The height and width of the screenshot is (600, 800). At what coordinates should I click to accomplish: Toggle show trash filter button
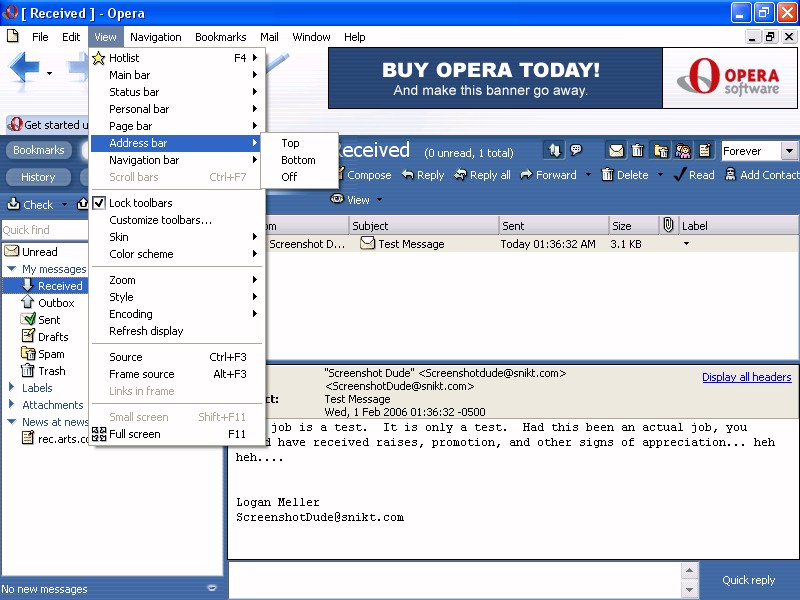pos(638,151)
